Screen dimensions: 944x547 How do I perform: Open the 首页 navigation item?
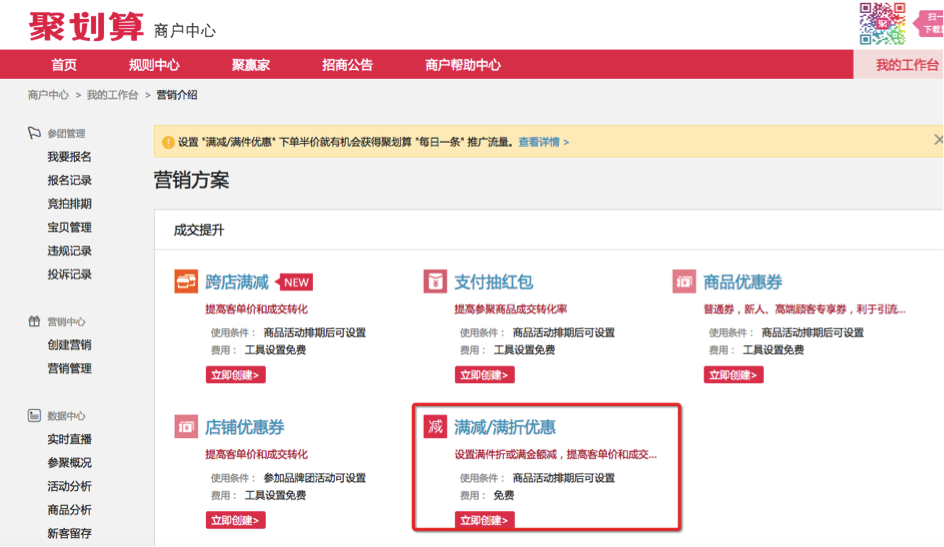tap(64, 65)
